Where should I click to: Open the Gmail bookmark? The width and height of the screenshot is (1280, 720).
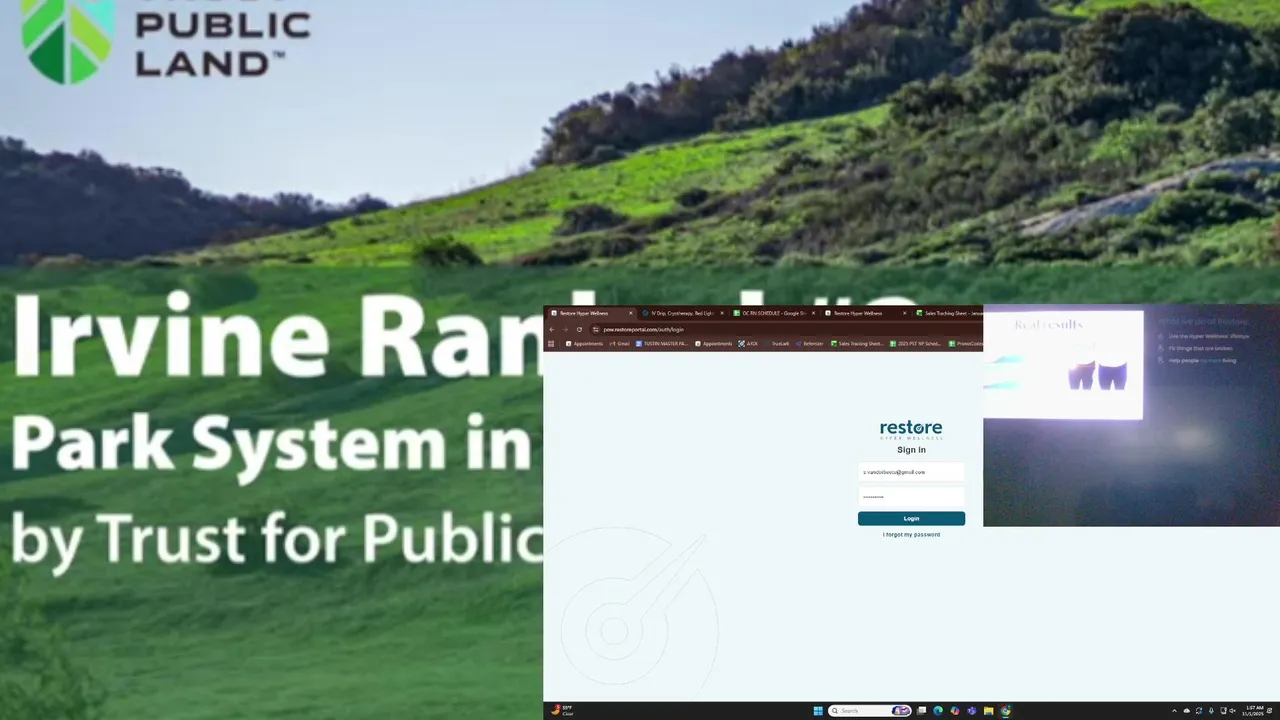click(x=619, y=343)
